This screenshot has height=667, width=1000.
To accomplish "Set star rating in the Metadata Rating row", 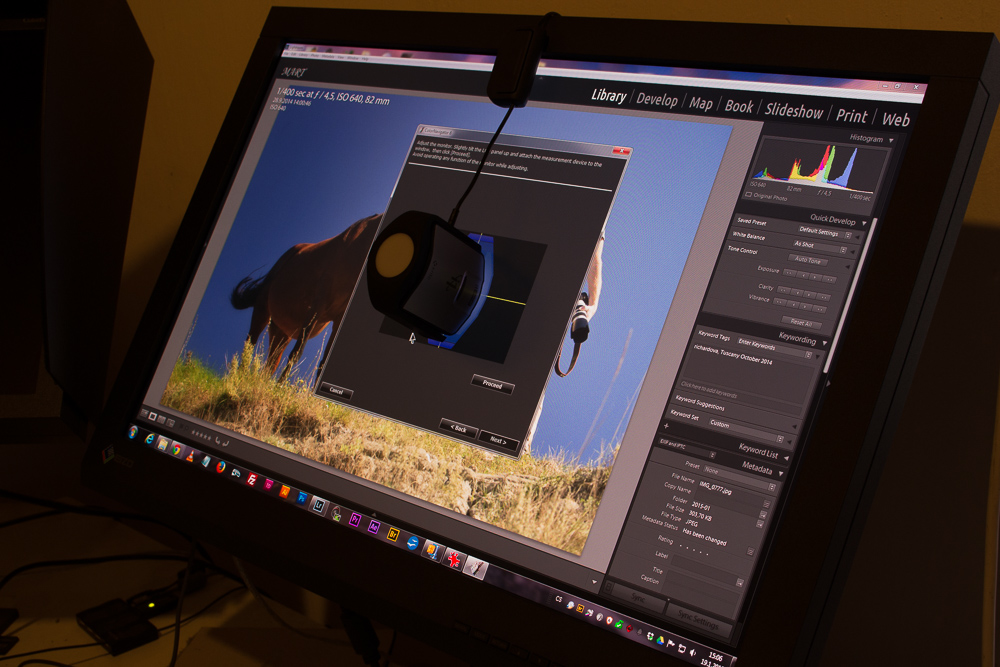I will [694, 549].
